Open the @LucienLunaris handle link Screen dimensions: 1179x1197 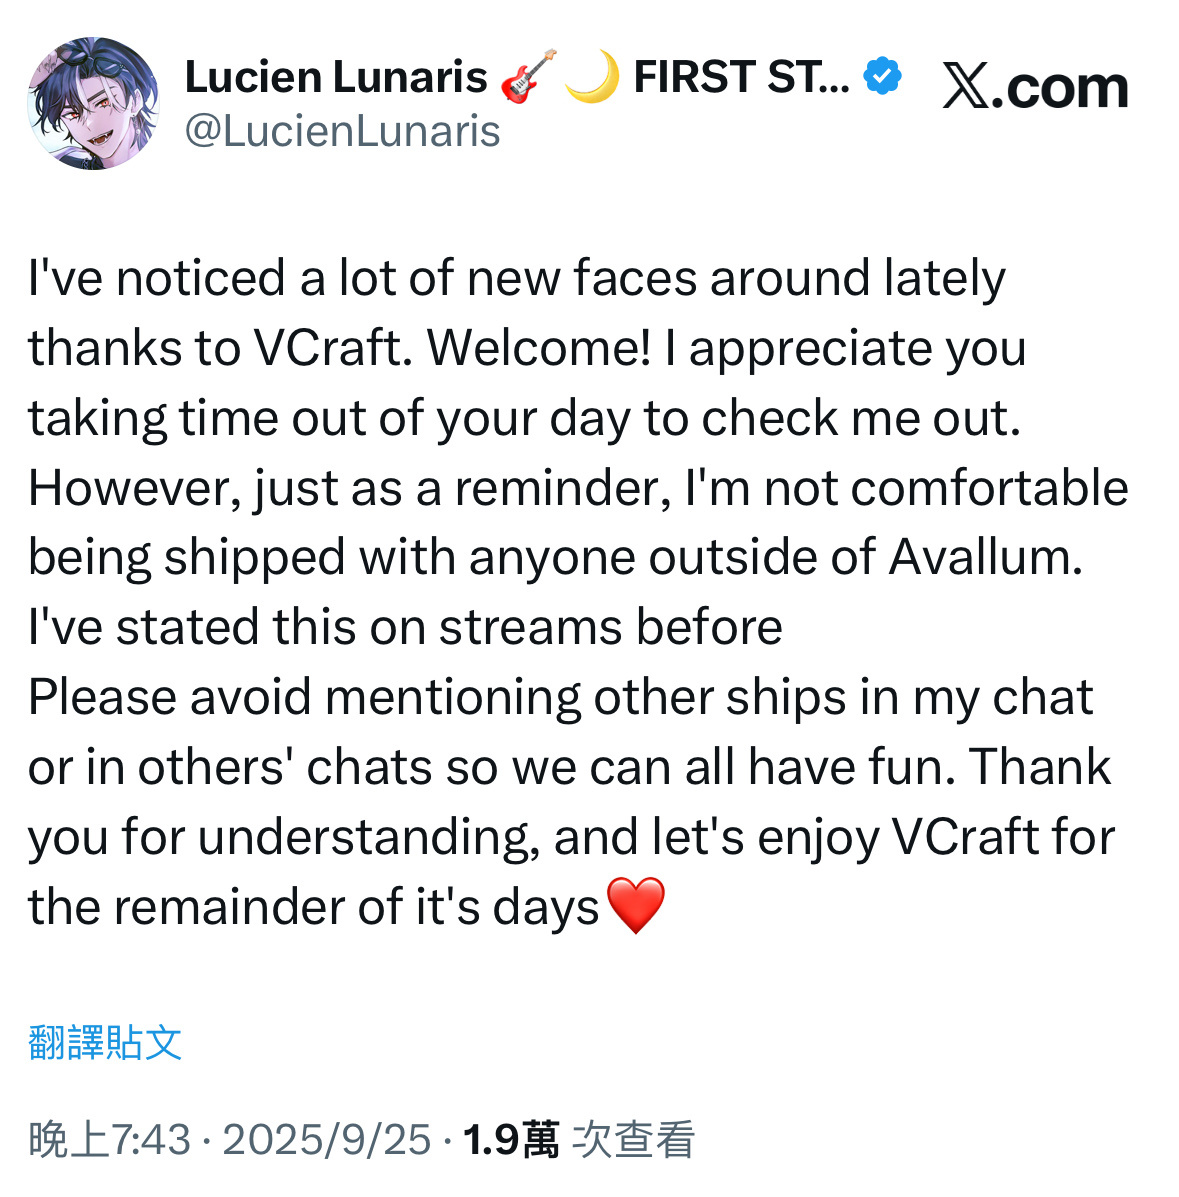[x=342, y=131]
